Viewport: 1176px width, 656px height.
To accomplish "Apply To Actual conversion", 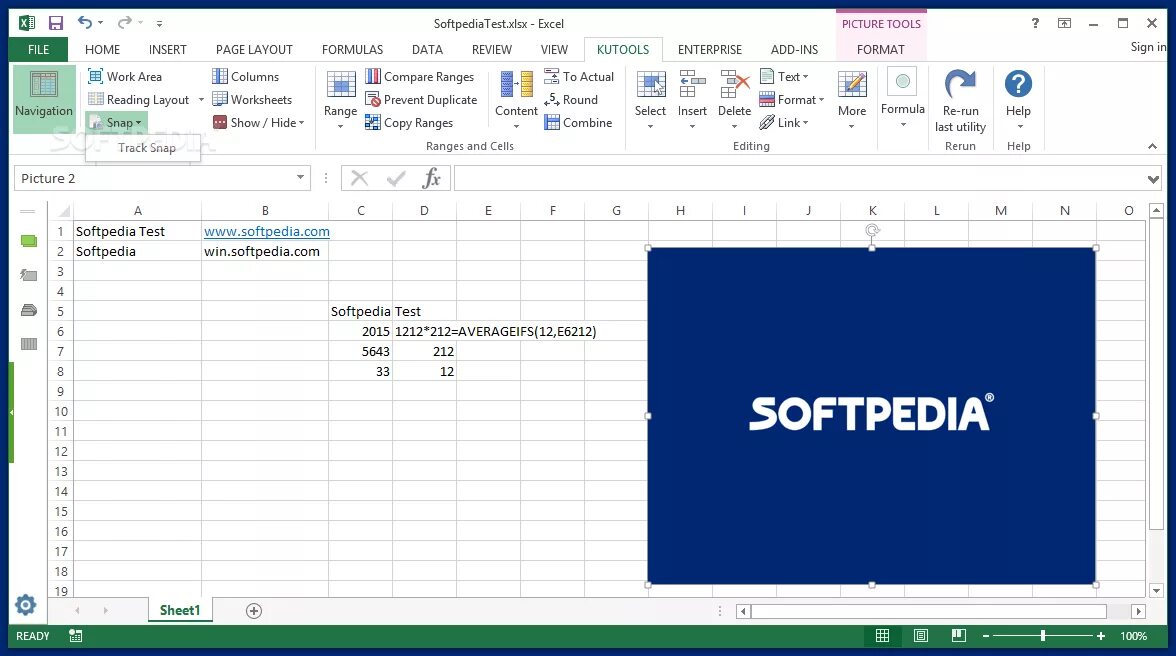I will point(578,76).
